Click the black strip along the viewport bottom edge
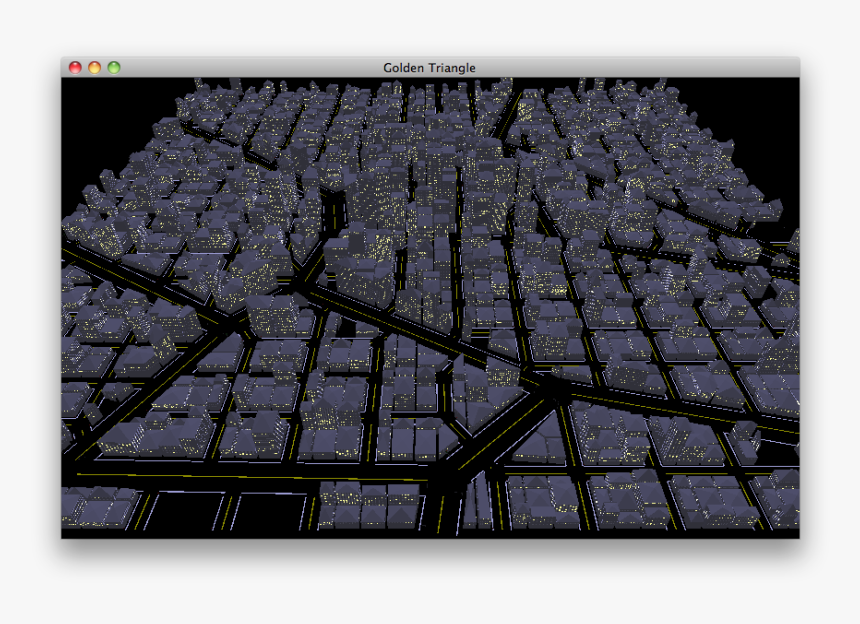860x624 pixels. coord(430,533)
